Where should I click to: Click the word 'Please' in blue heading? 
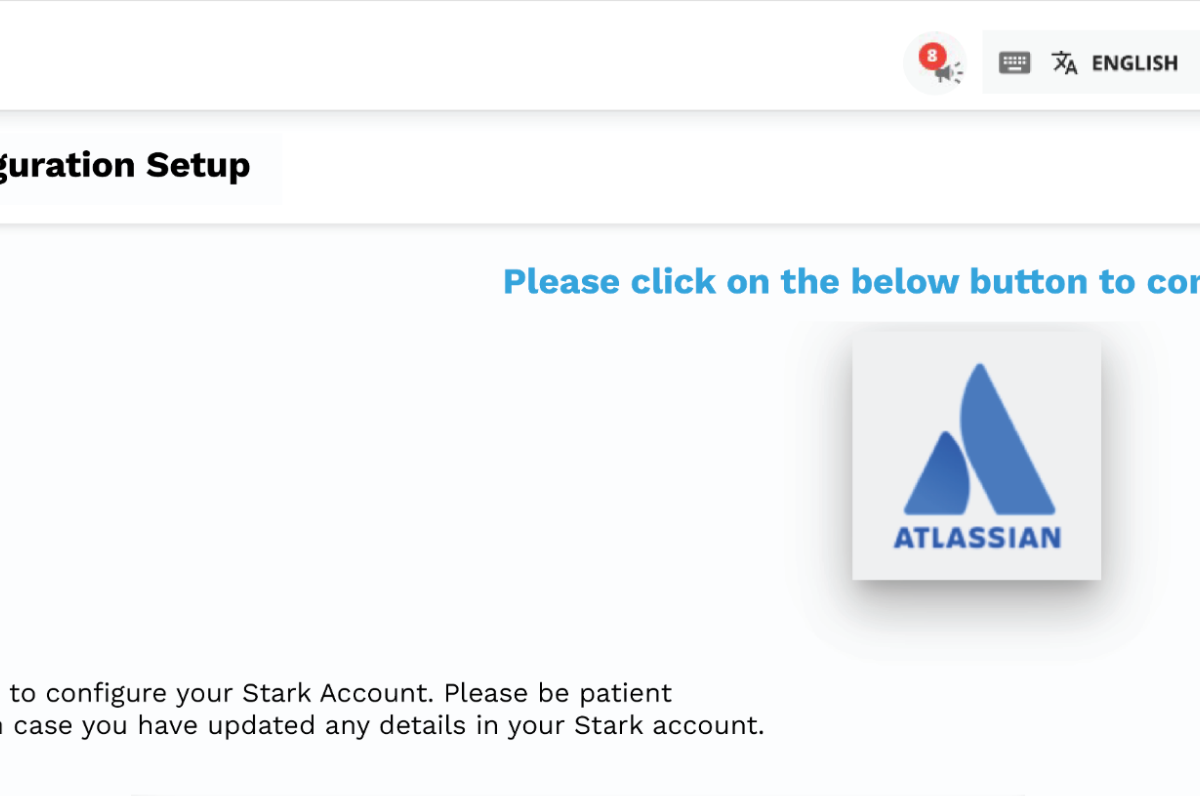pyautogui.click(x=561, y=281)
